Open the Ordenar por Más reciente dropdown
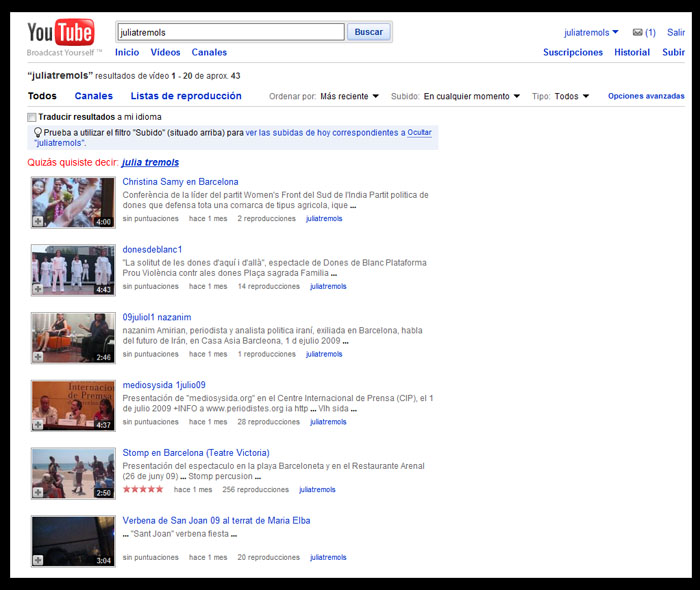 [x=350, y=96]
